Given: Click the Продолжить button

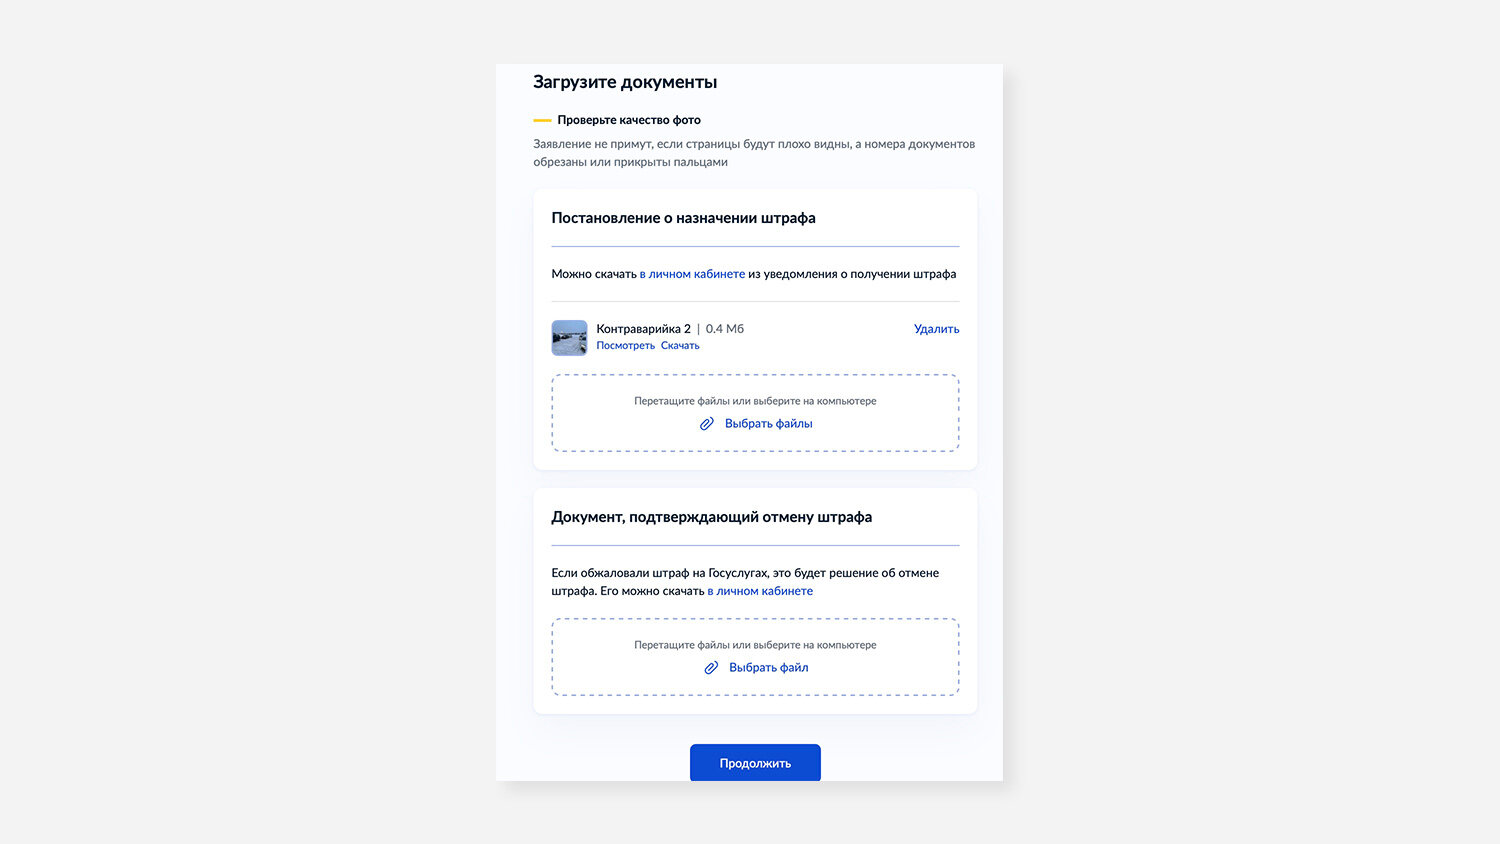Looking at the screenshot, I should pos(755,763).
